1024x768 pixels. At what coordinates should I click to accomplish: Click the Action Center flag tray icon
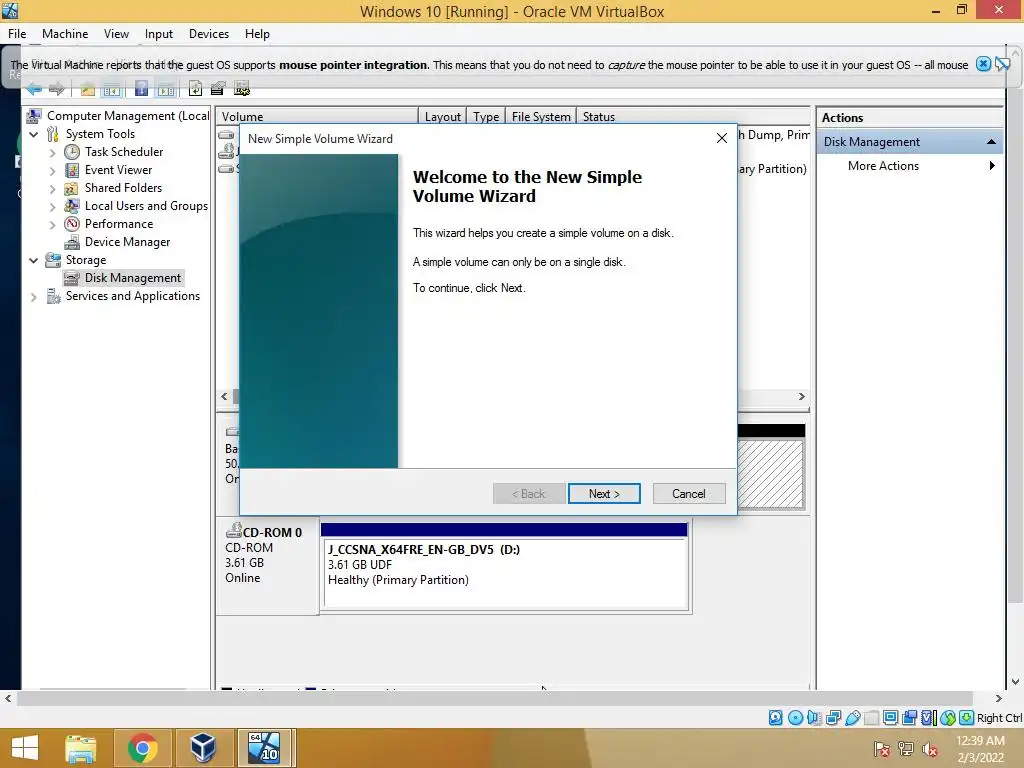point(881,749)
